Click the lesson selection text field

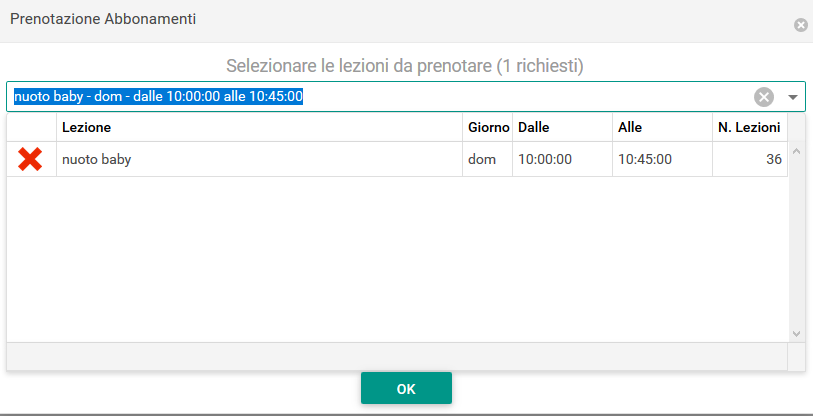point(379,96)
